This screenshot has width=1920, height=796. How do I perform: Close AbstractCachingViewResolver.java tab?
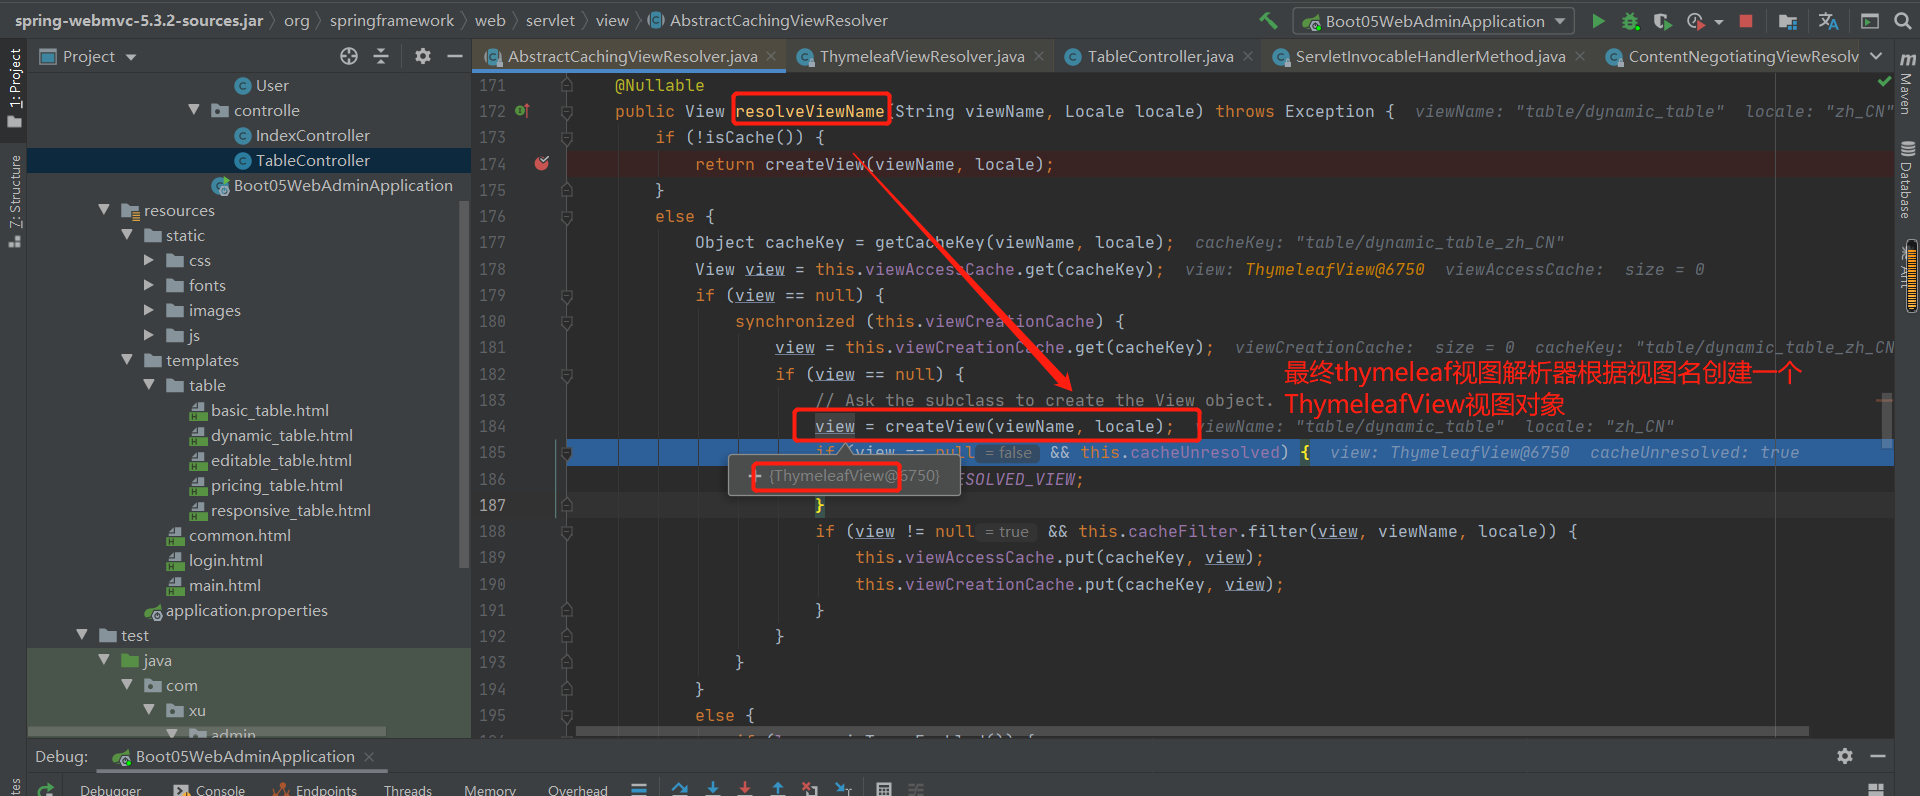[x=771, y=57]
